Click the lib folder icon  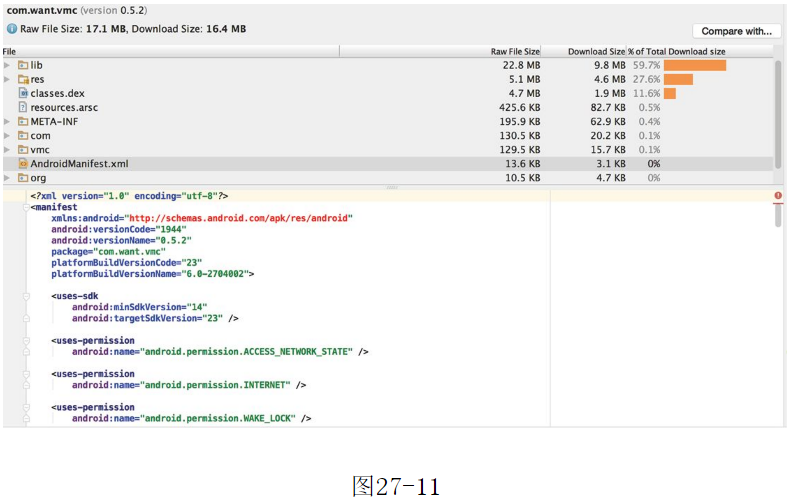22,65
